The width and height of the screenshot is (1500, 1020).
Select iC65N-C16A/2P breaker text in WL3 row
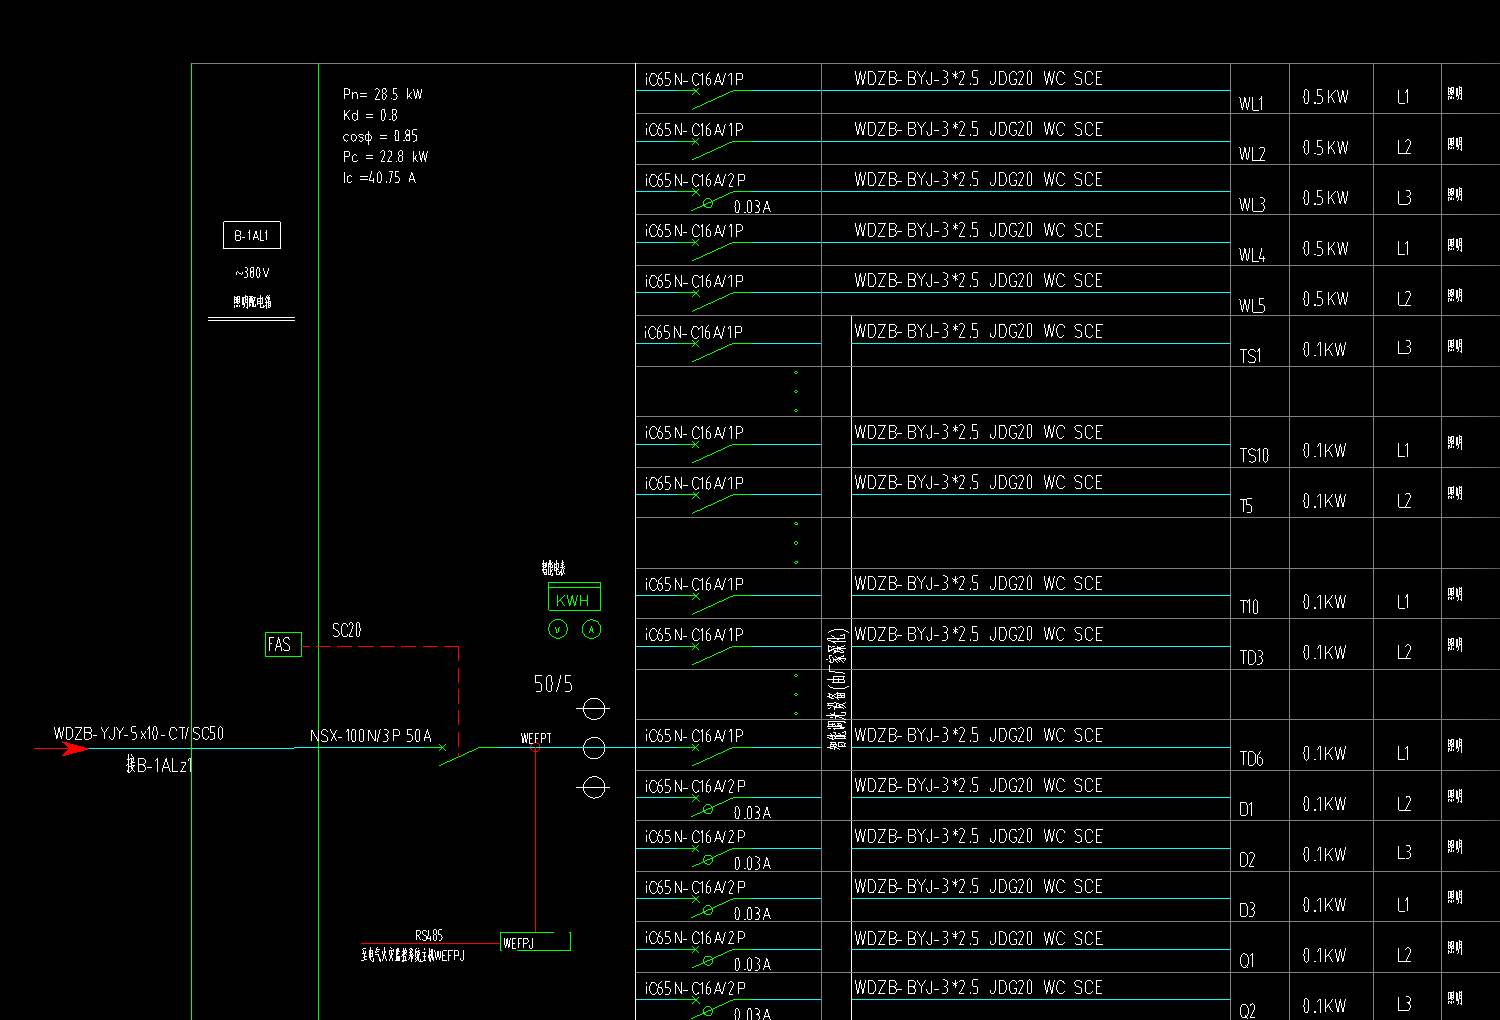(x=695, y=181)
